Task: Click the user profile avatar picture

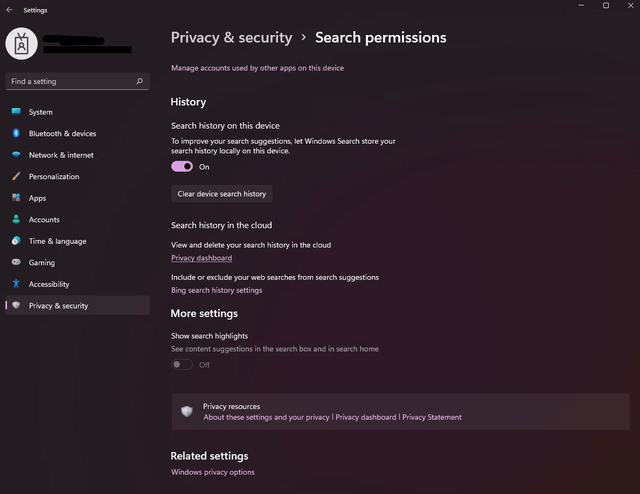Action: (21, 44)
